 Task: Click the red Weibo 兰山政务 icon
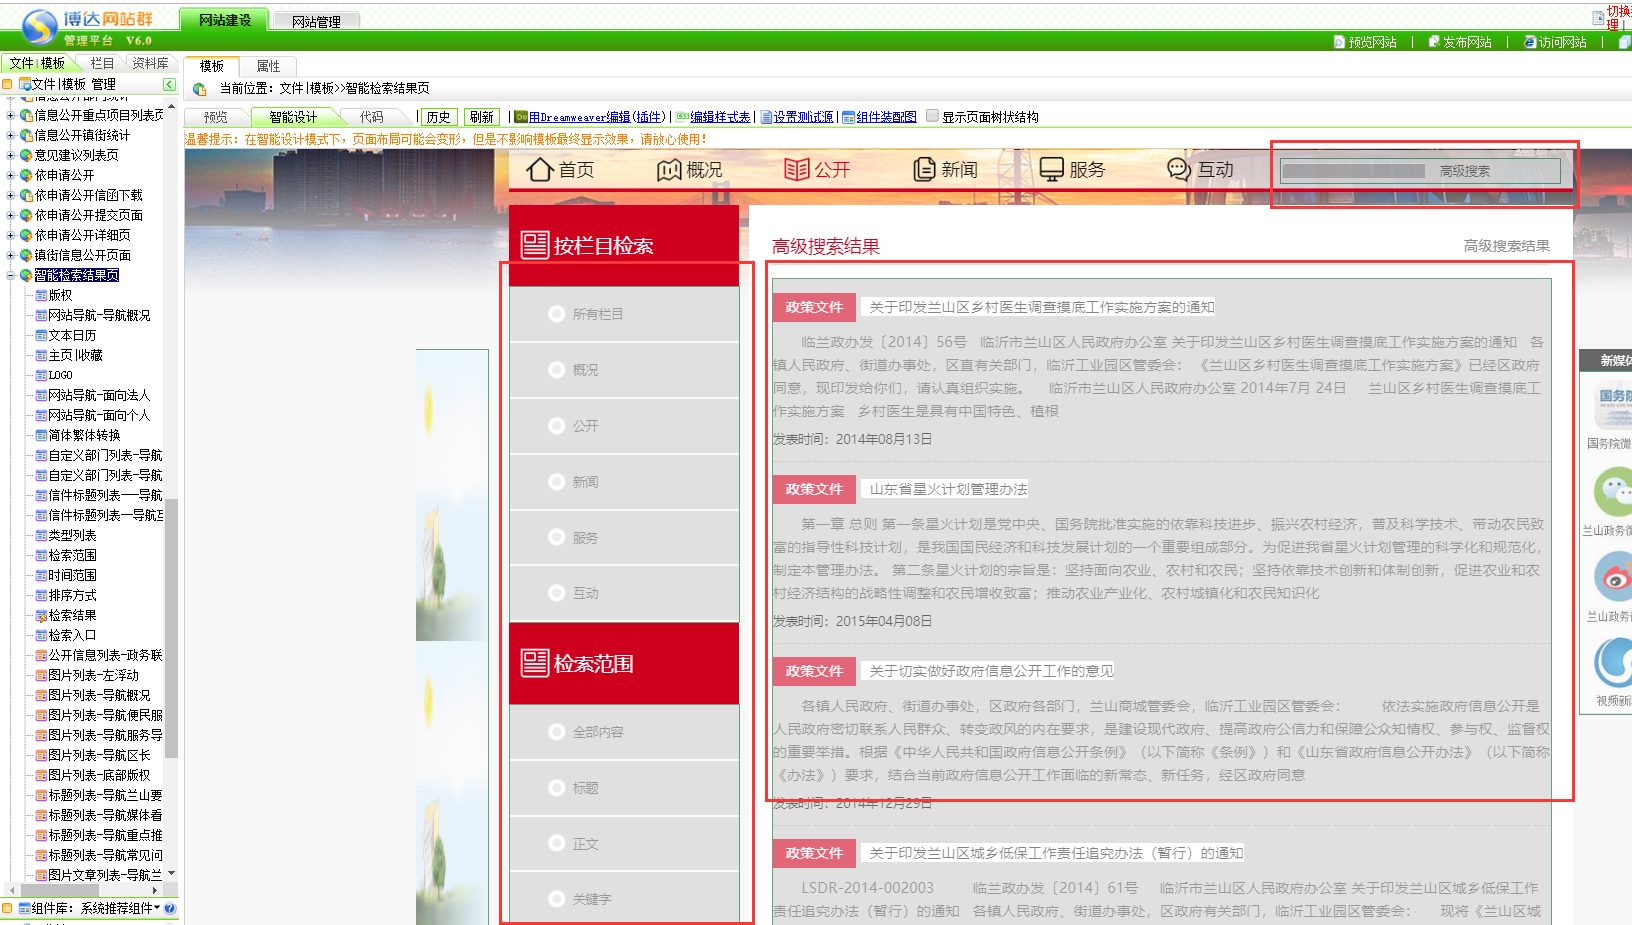pos(1613,576)
